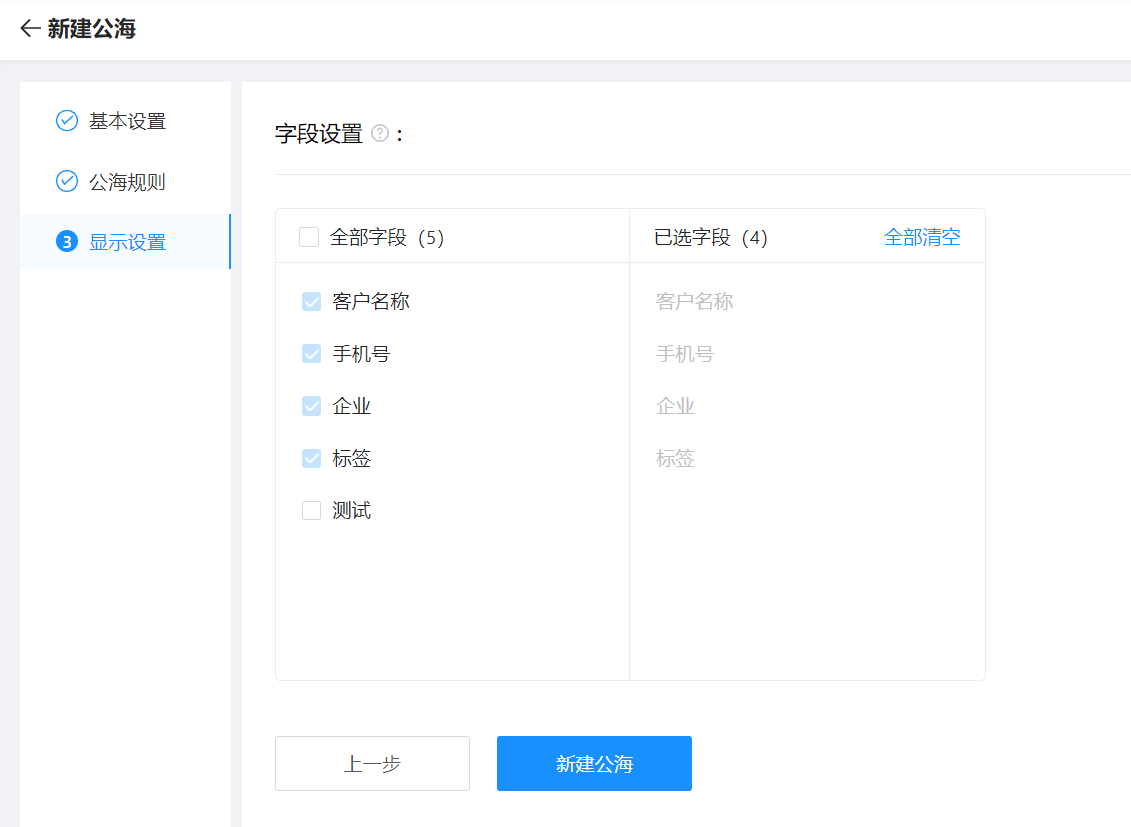Uncheck the 企业 field checkbox

(x=311, y=406)
